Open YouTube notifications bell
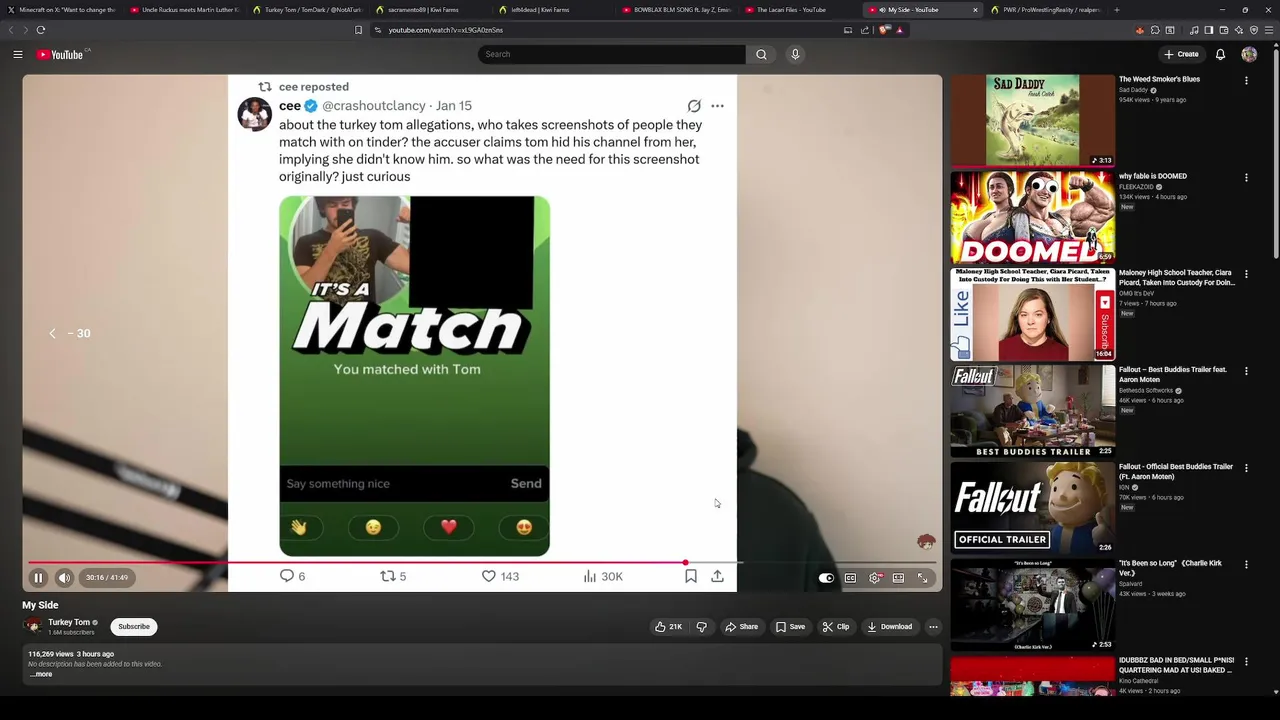Screen dimensions: 1280x720 [x=1220, y=54]
